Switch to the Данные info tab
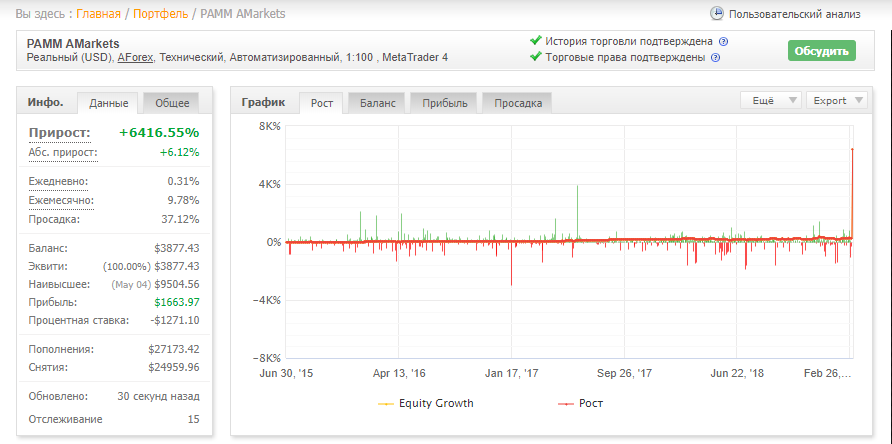 [x=109, y=103]
